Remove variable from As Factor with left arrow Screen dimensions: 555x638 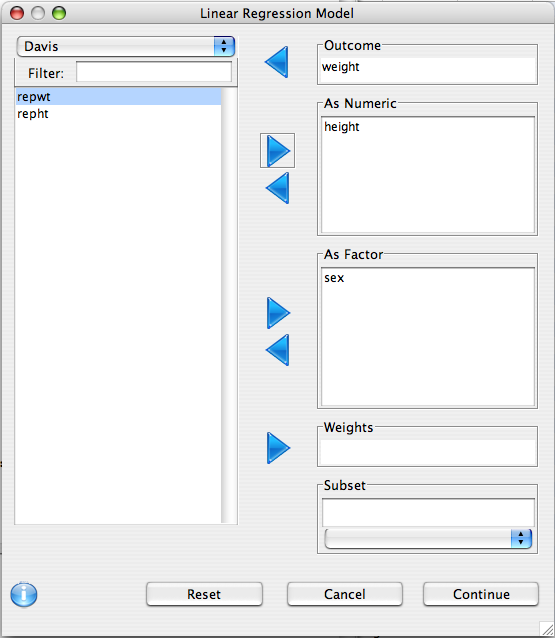click(x=278, y=350)
